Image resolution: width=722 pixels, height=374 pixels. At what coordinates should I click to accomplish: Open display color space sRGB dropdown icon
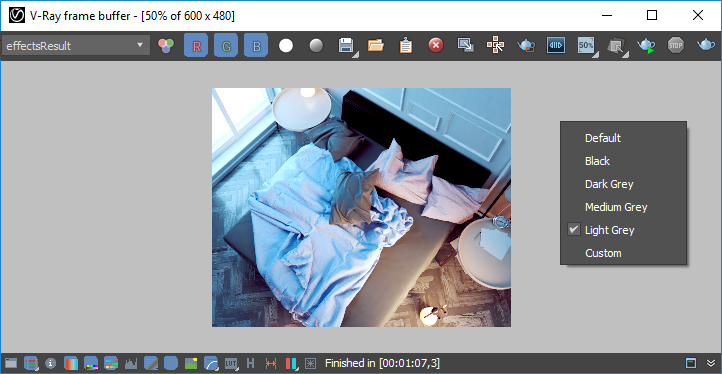coord(211,363)
